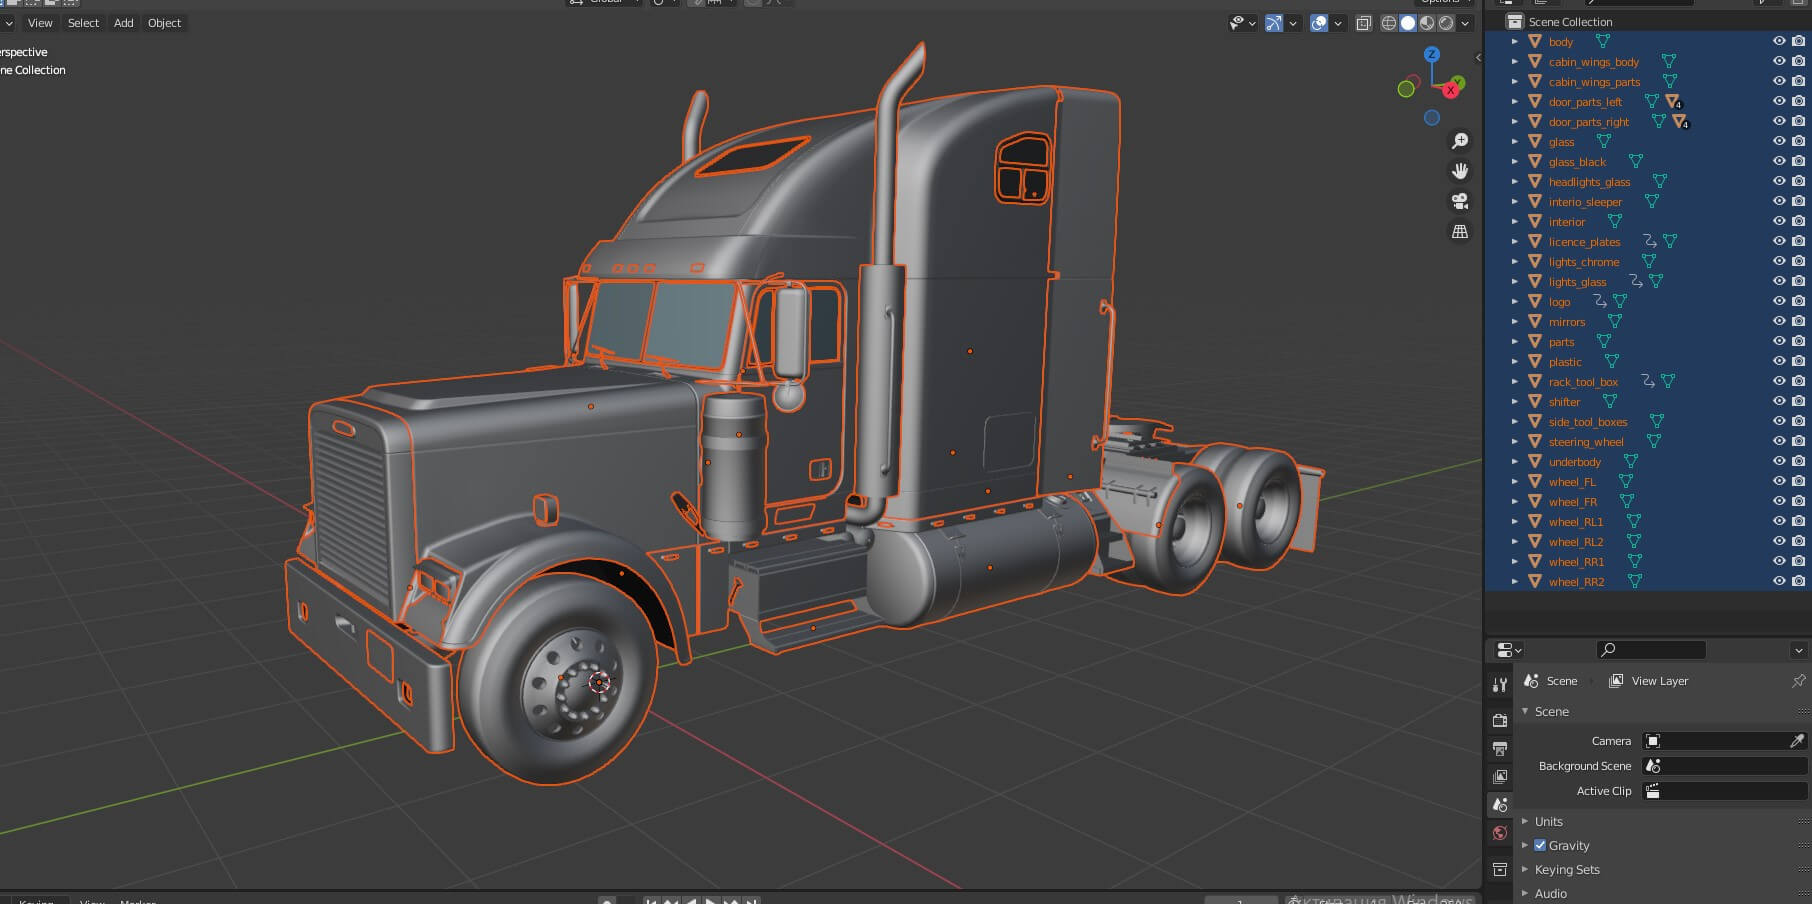The image size is (1812, 904).
Task: Hide the glass object in viewport
Action: click(1779, 141)
